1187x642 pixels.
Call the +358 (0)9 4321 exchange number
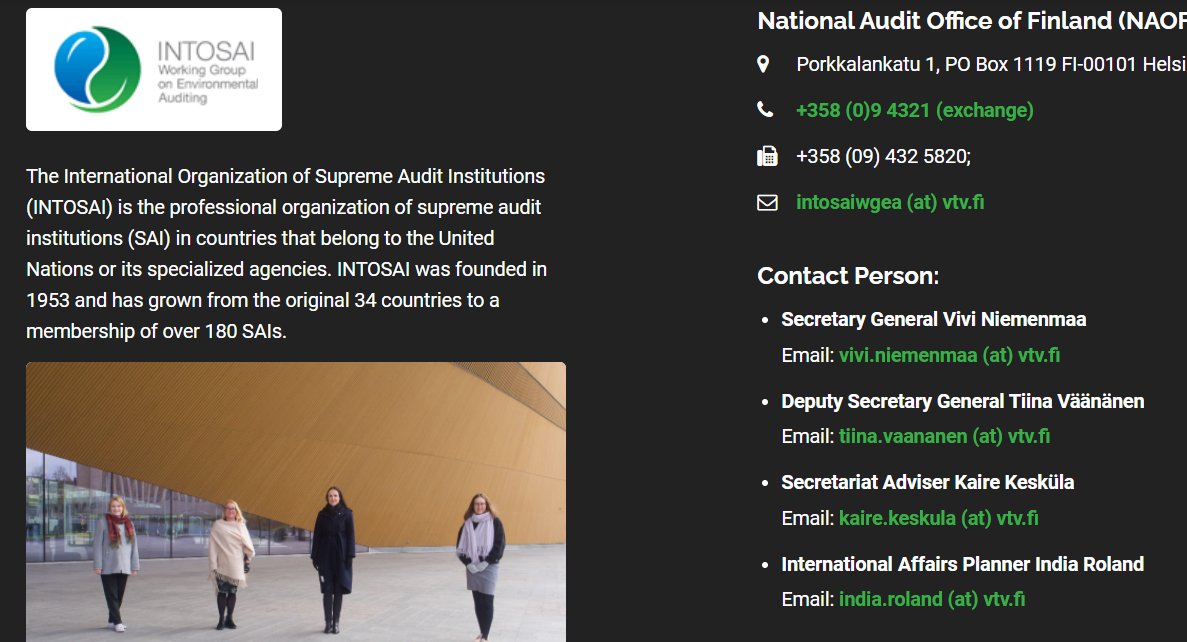pos(914,111)
